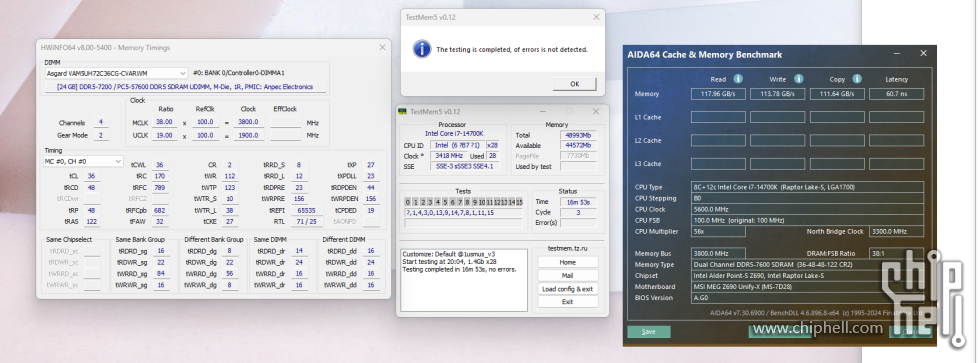This screenshot has height=363, width=979.
Task: Click the Channels value field showing 4
Action: click(x=100, y=122)
